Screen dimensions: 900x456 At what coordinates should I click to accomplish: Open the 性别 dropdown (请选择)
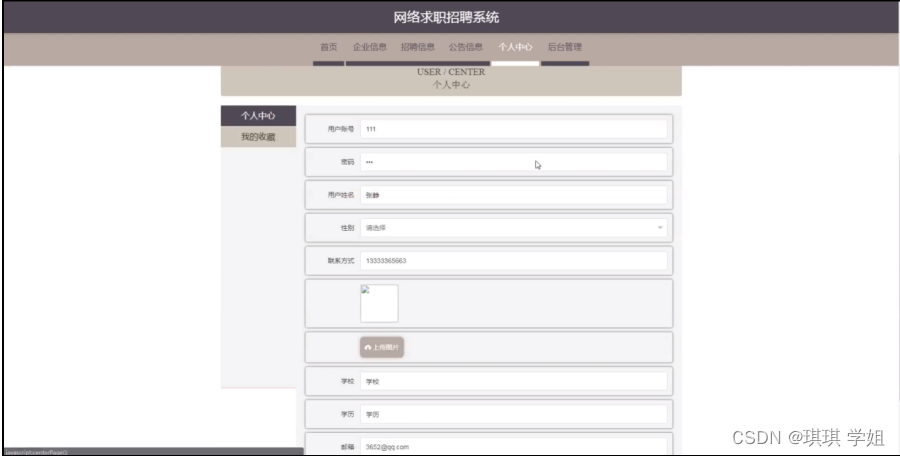coord(514,228)
